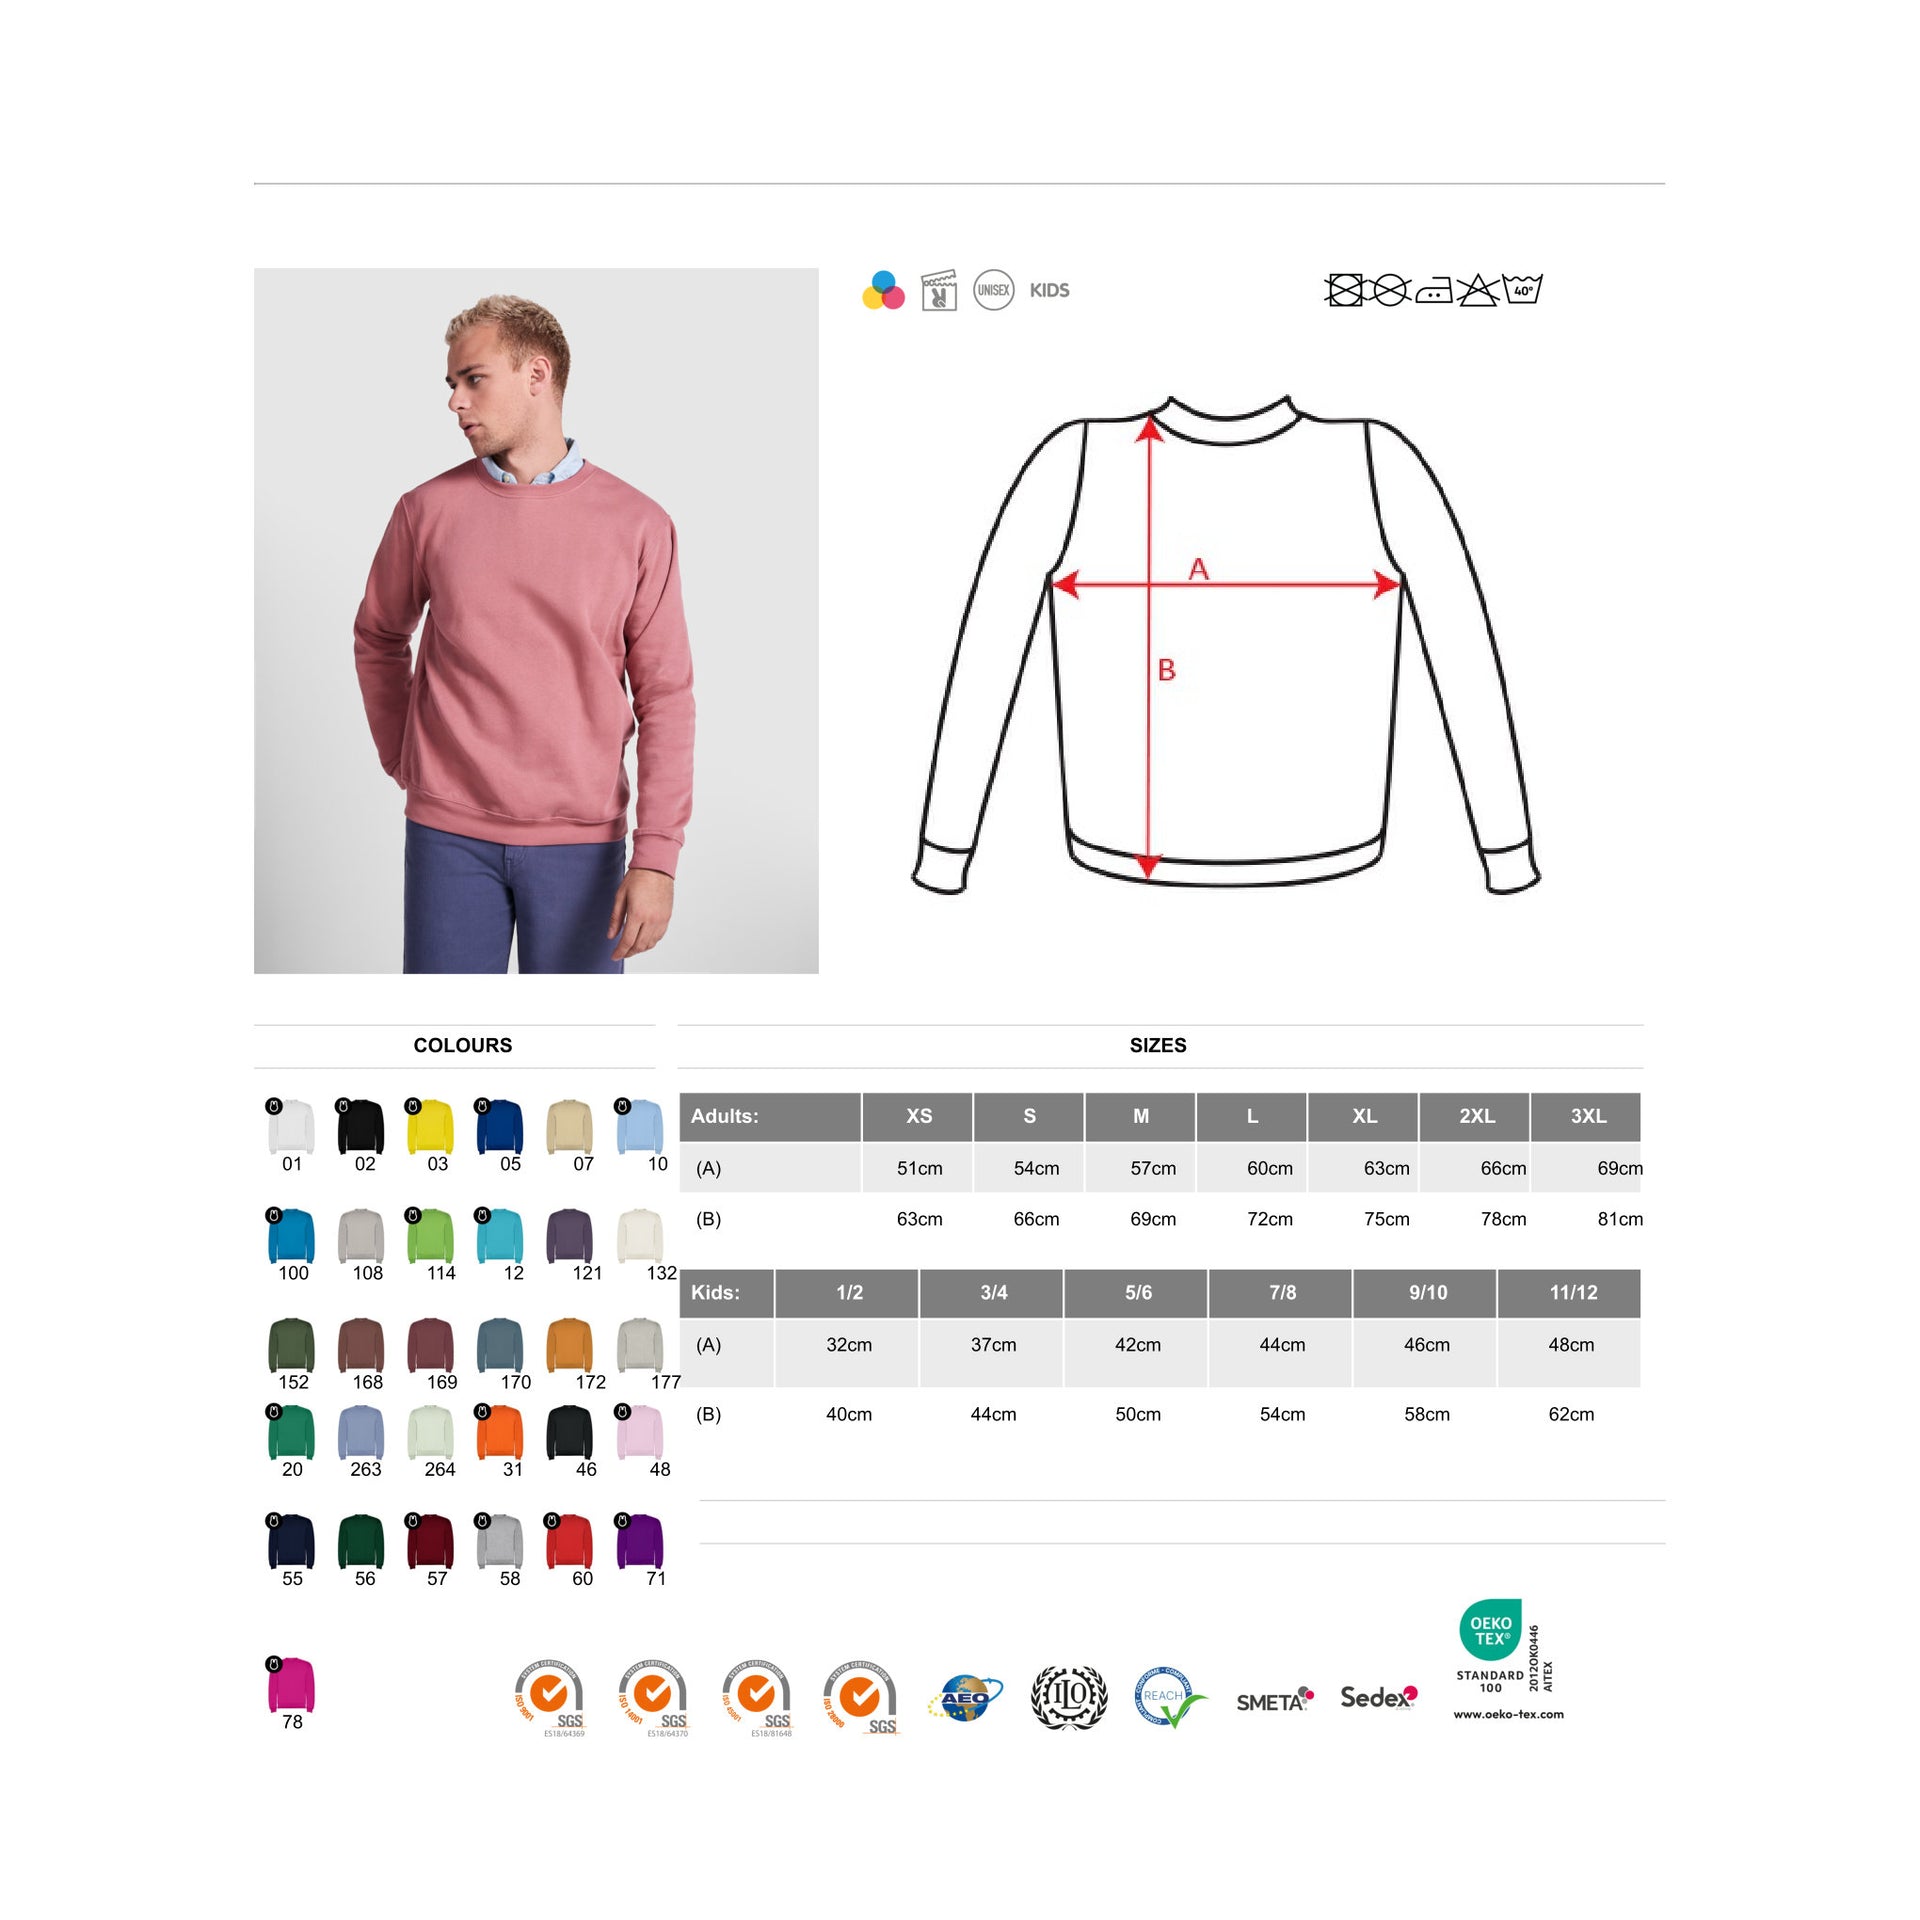This screenshot has height=1920, width=1920.
Task: Click the iron care symbol
Action: [x=1434, y=291]
